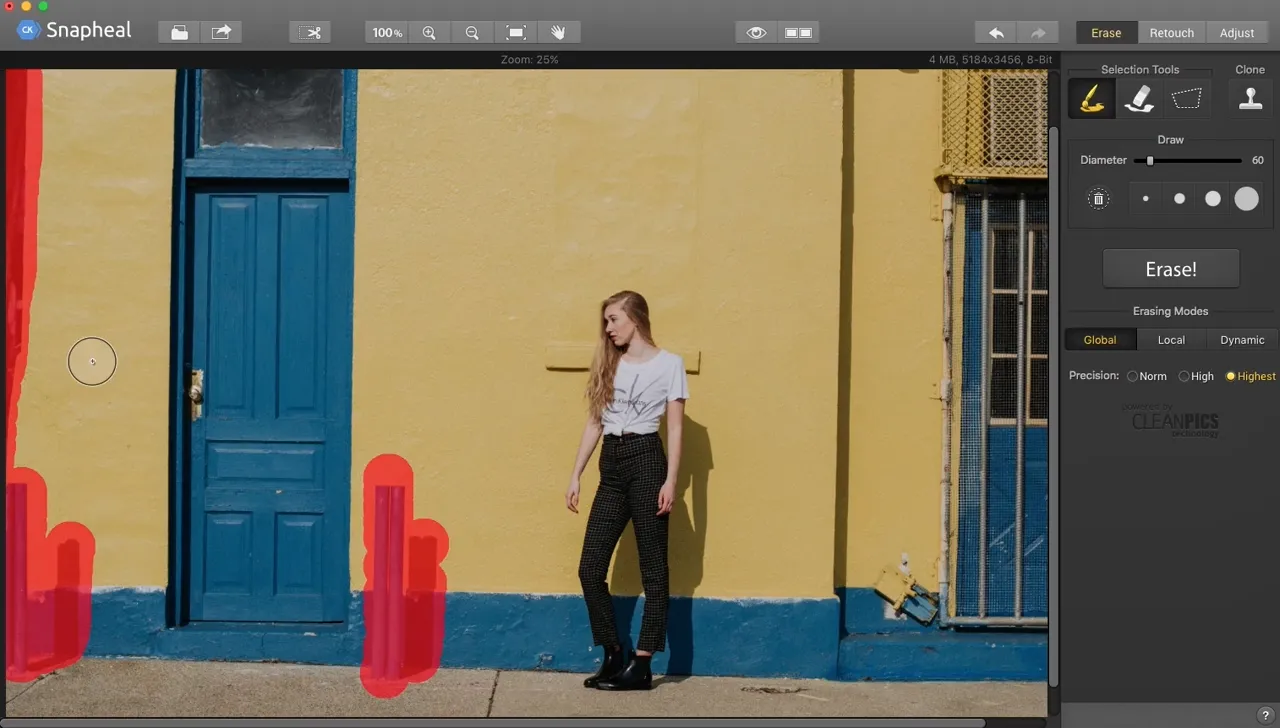Click the open image file icon
Screen dimensions: 1280x728
[179, 32]
